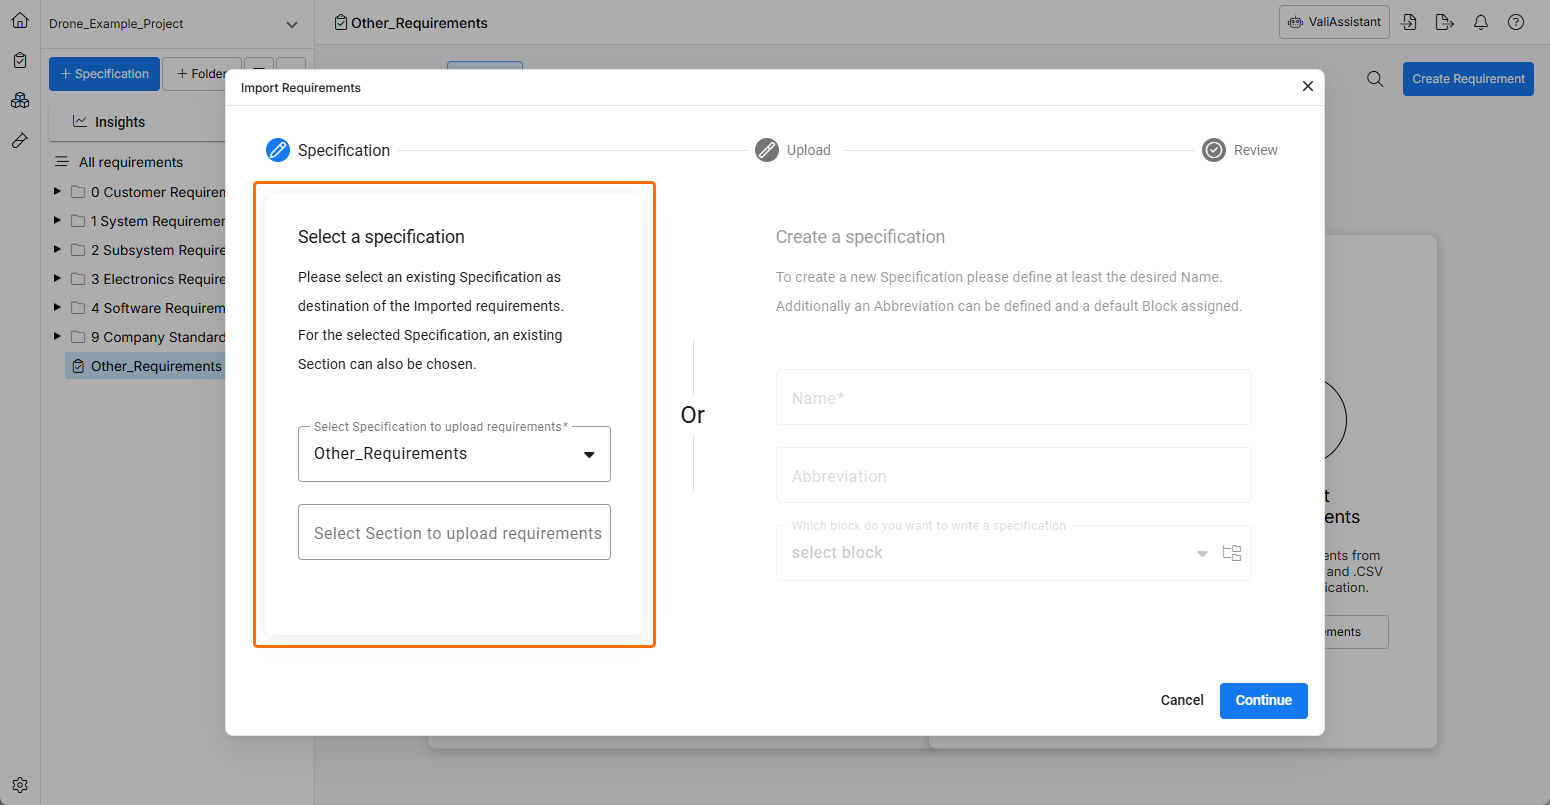
Task: Select the 9 Company Standards folder row
Action: [149, 337]
